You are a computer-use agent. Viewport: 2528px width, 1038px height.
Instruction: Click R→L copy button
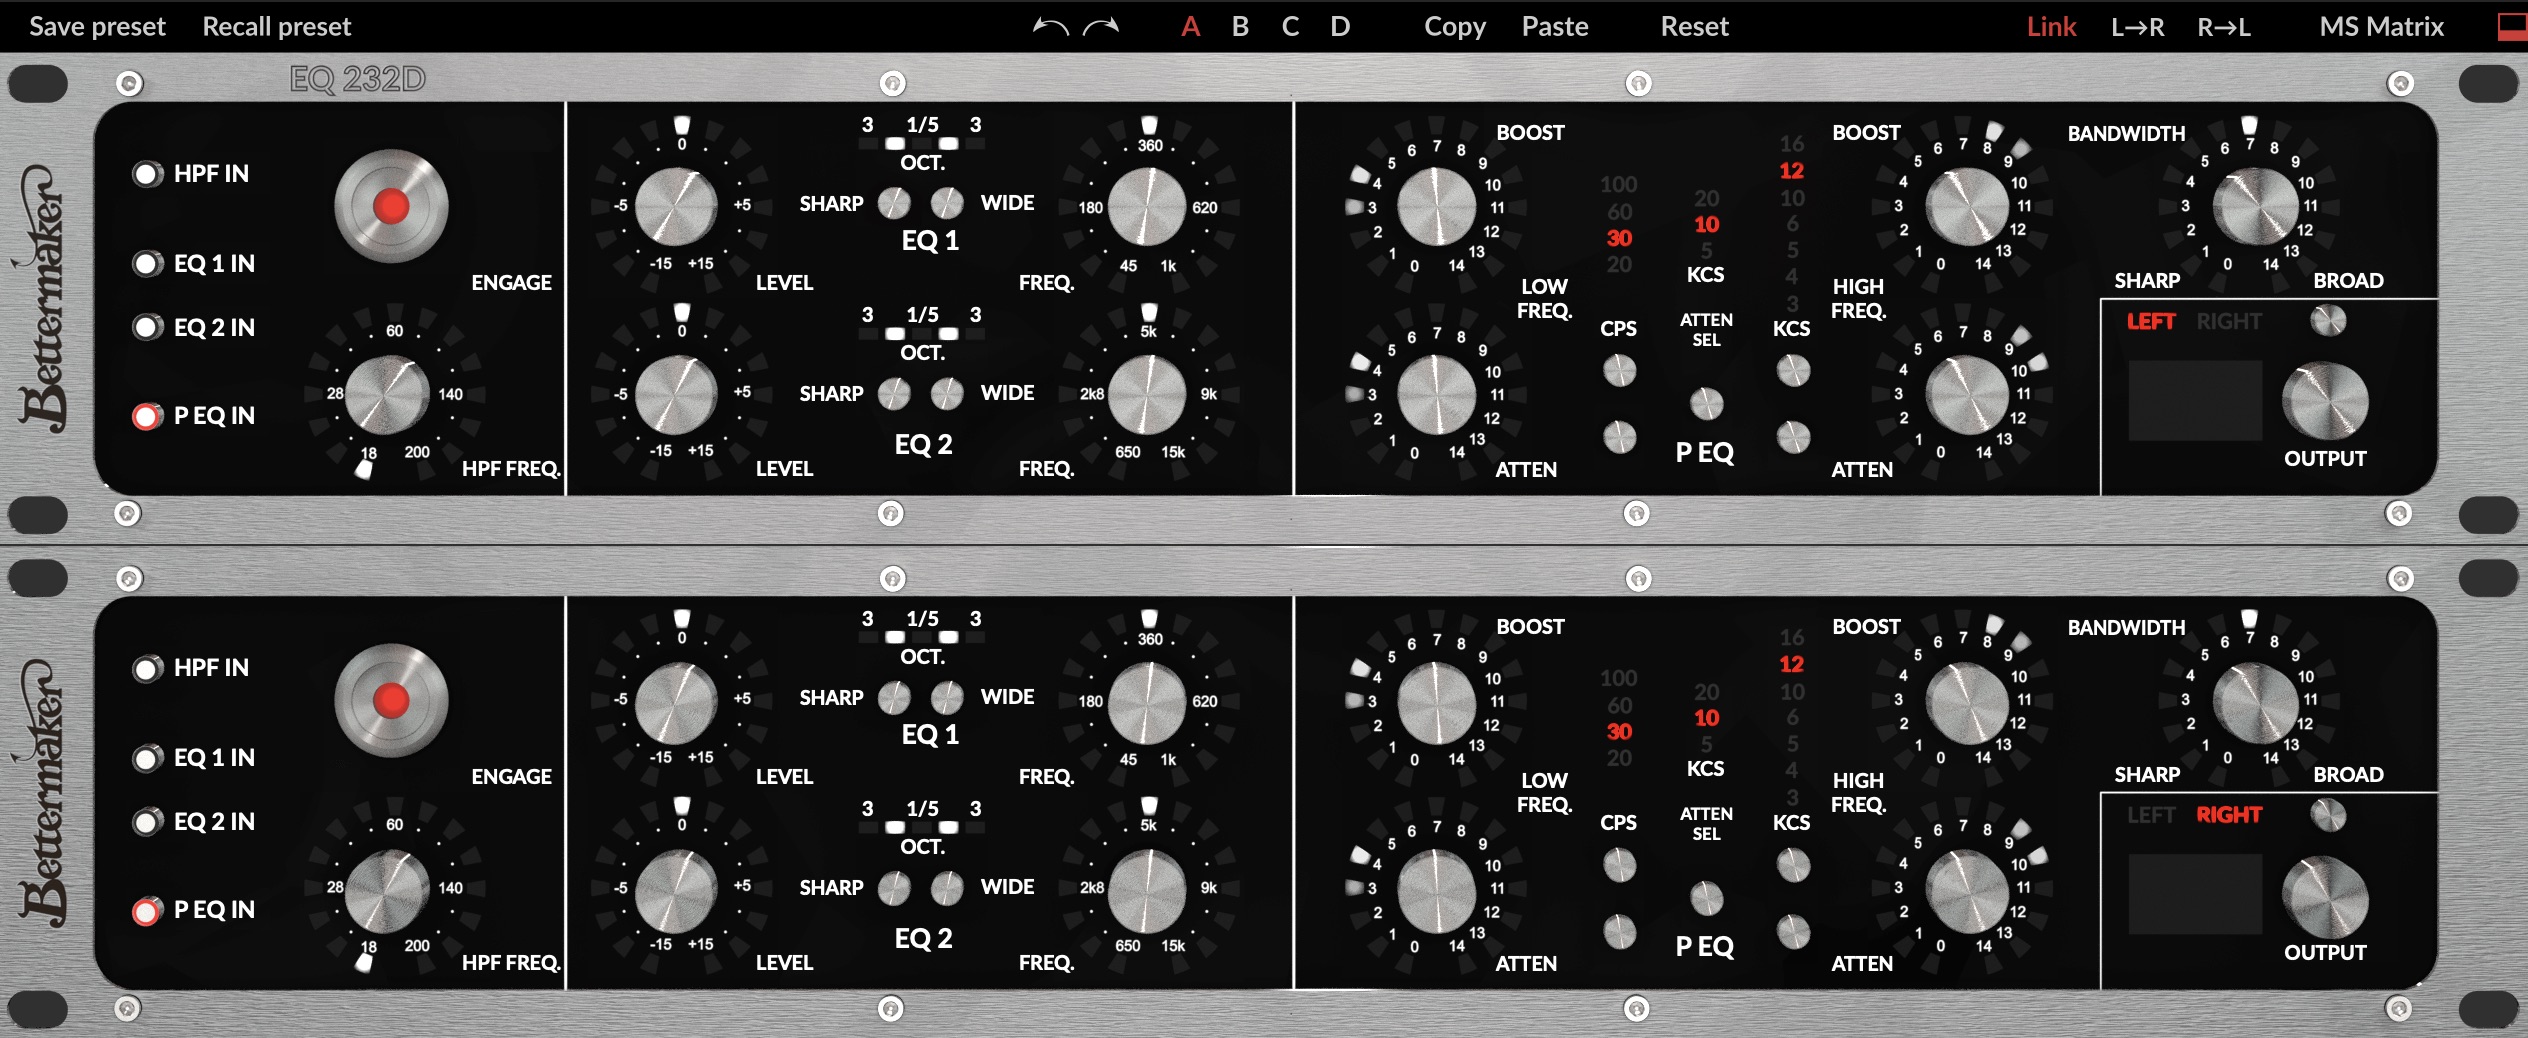(x=2224, y=27)
